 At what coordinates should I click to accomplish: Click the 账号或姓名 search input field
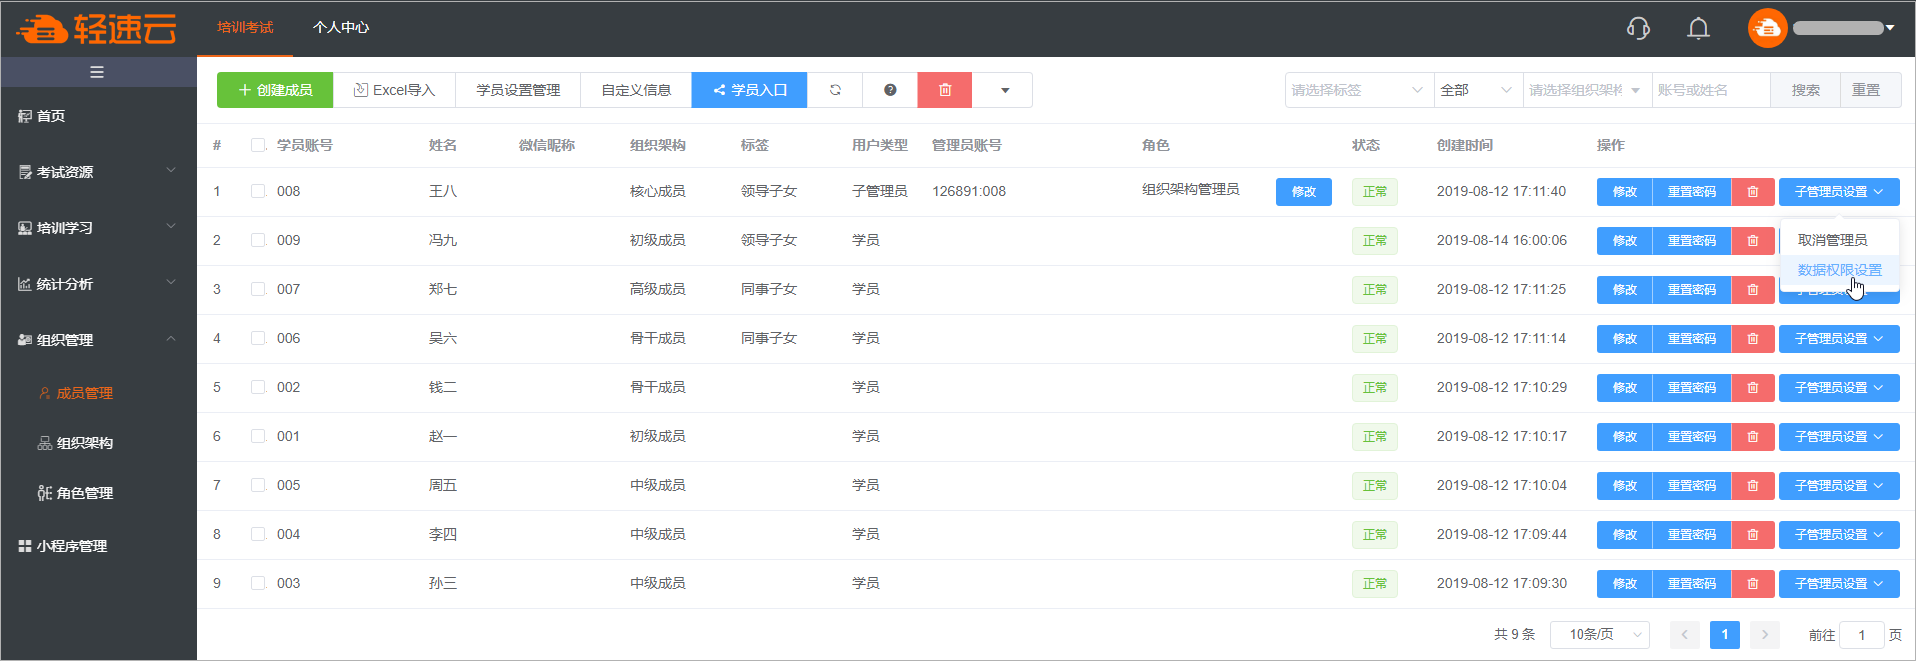coord(1710,90)
